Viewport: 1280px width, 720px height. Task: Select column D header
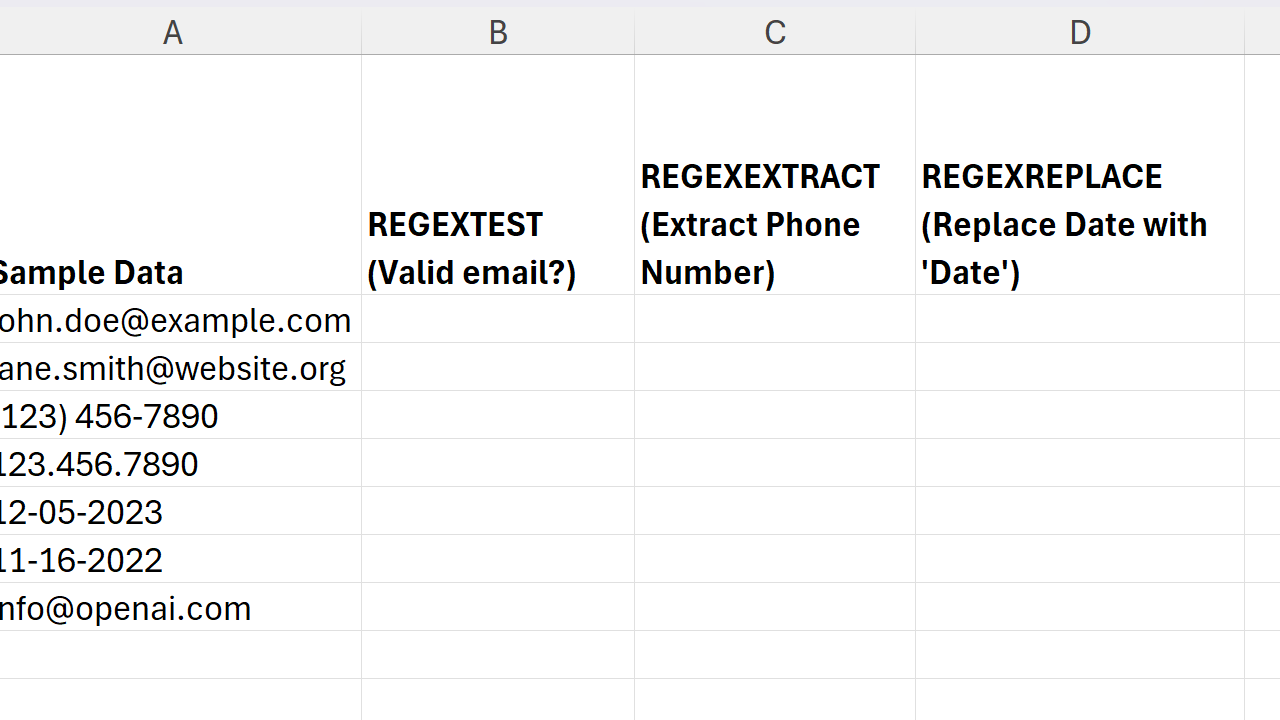(1080, 32)
